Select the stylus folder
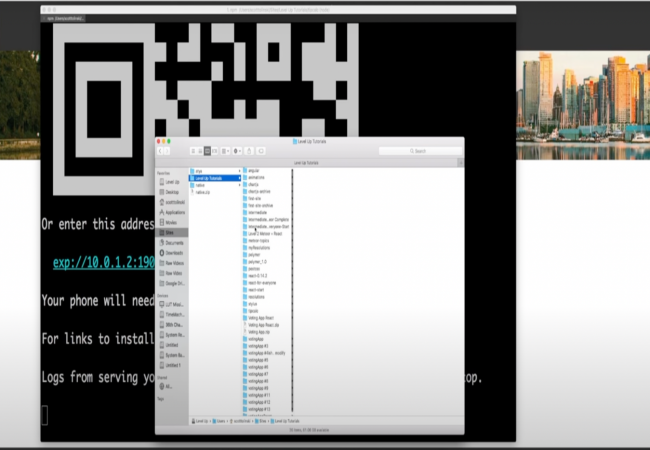 pos(250,304)
